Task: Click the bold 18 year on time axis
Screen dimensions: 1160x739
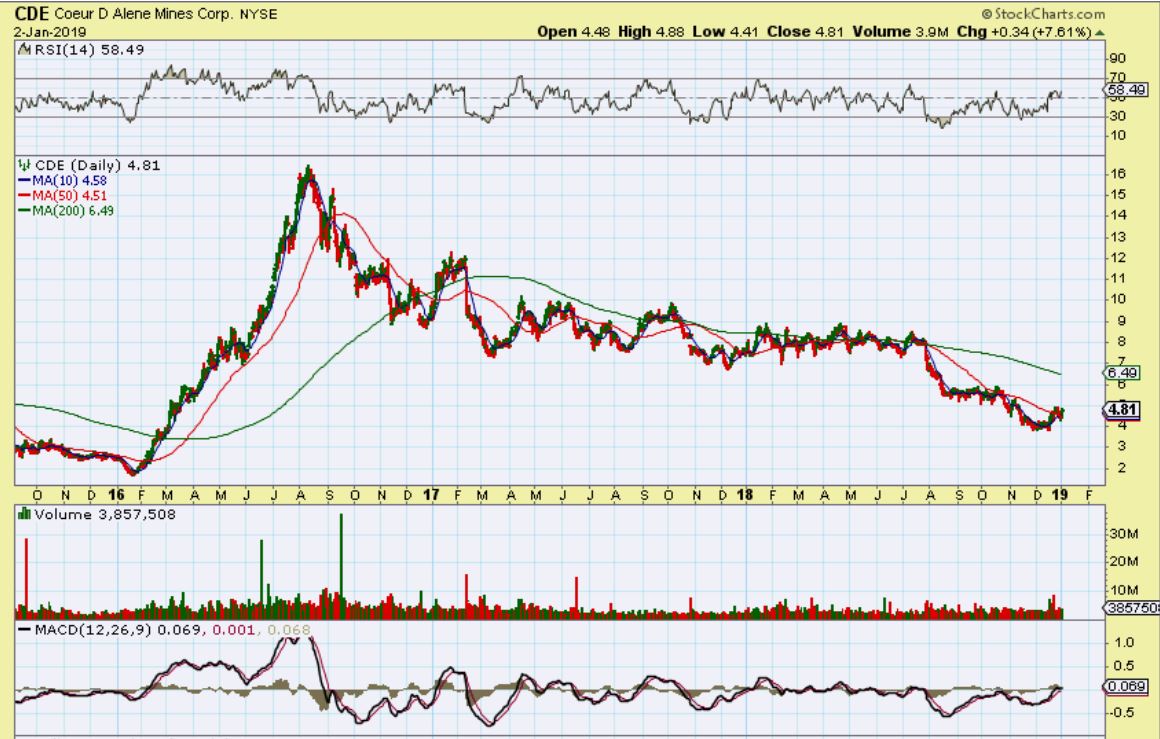Action: [745, 495]
